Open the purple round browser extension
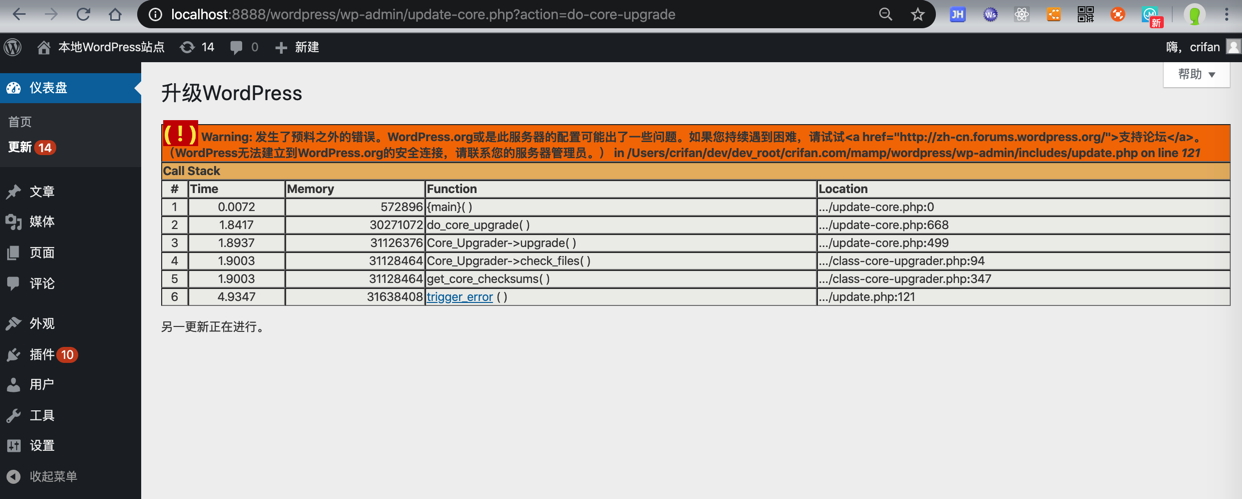 point(990,15)
